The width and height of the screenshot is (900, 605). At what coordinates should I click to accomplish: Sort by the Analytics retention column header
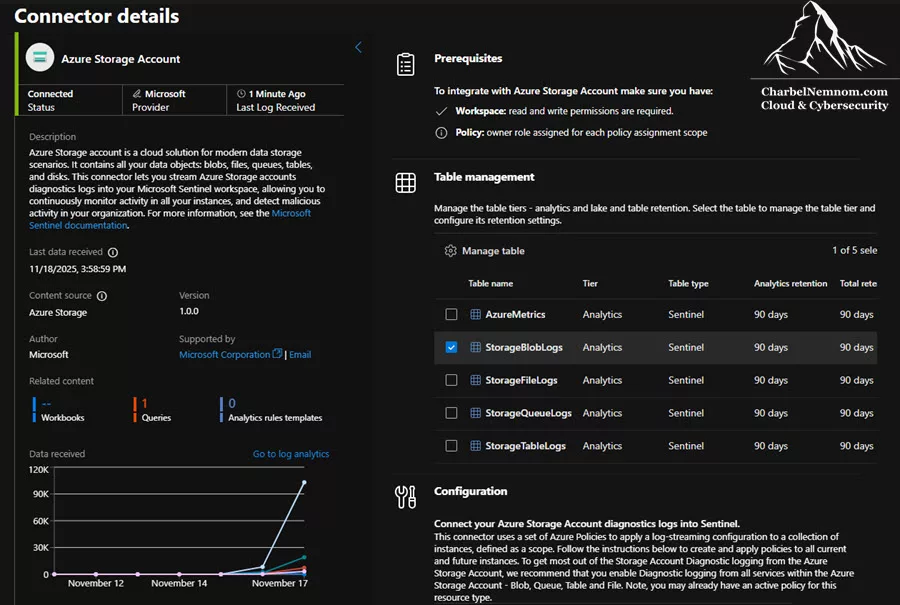click(x=790, y=283)
